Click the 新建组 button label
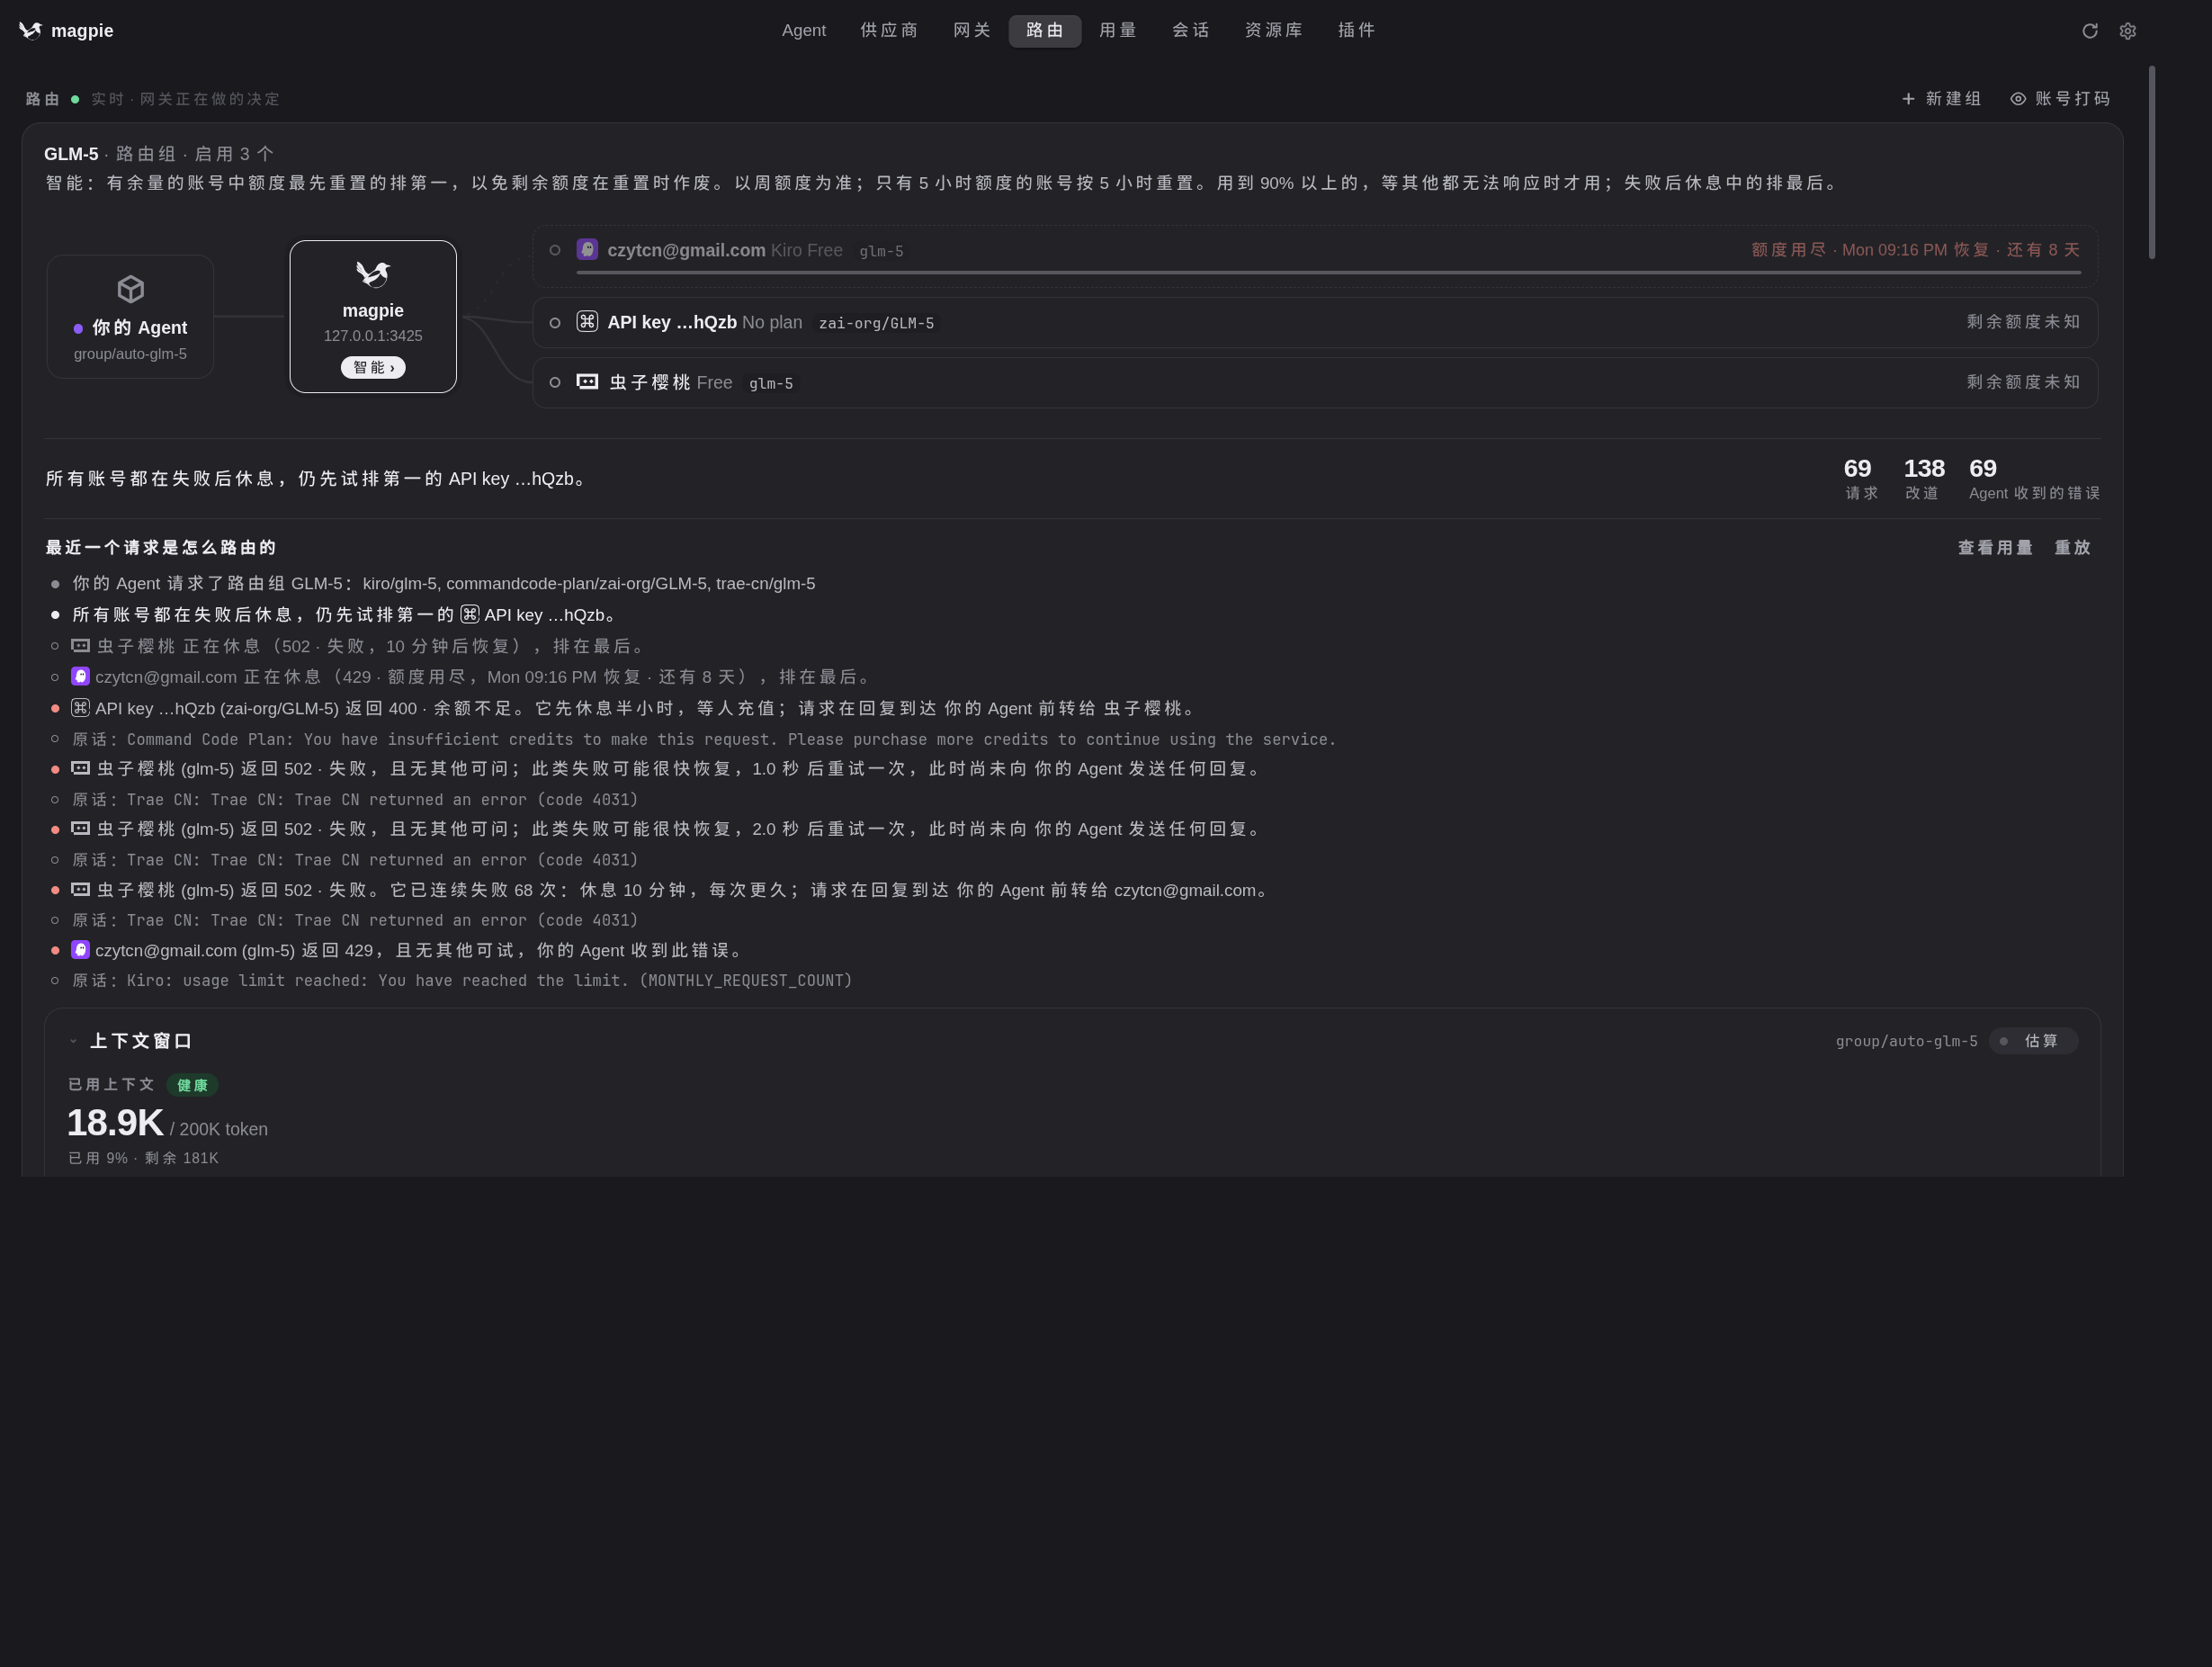Screen dimensions: 2212x1667 point(1953,98)
